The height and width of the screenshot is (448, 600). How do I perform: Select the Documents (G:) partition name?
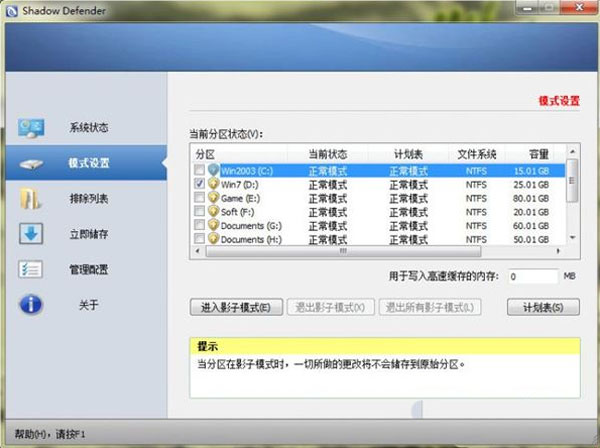251,226
